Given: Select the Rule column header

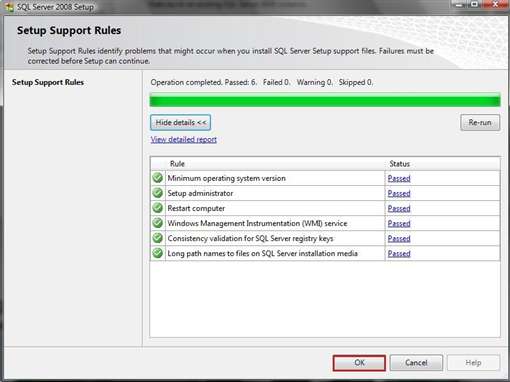Looking at the screenshot, I should pyautogui.click(x=274, y=164).
